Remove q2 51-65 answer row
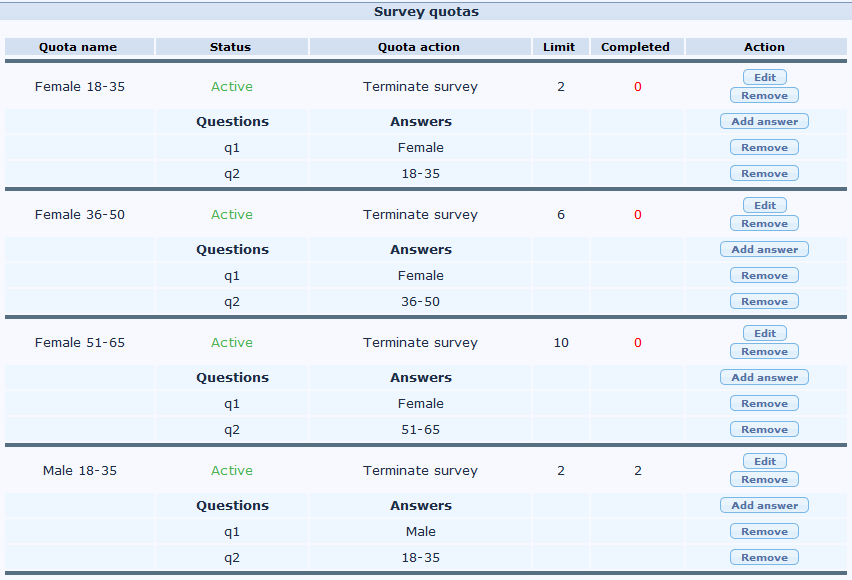This screenshot has height=580, width=852. [x=764, y=430]
